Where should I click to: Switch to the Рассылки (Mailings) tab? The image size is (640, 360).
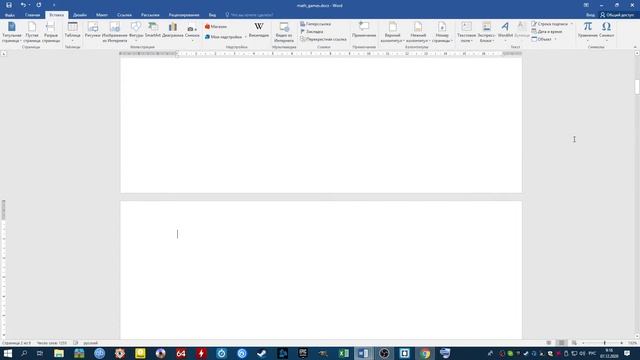click(150, 15)
